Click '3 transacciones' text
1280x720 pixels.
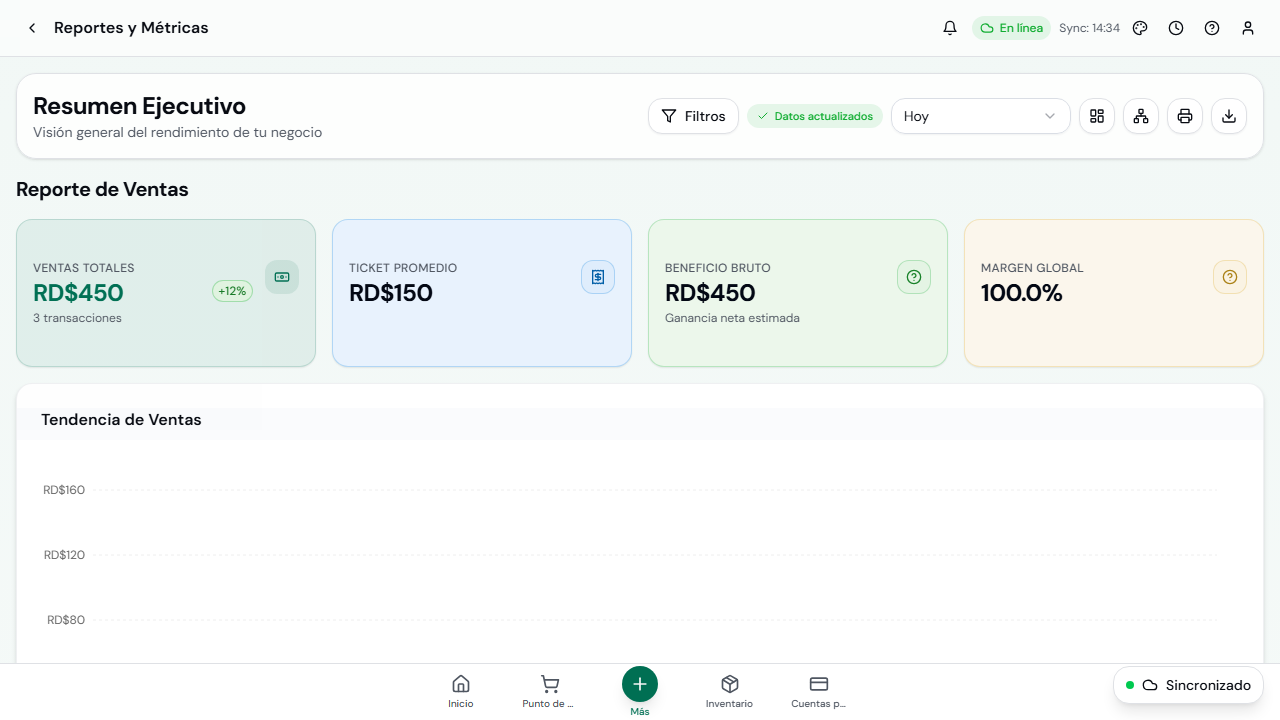coord(77,318)
